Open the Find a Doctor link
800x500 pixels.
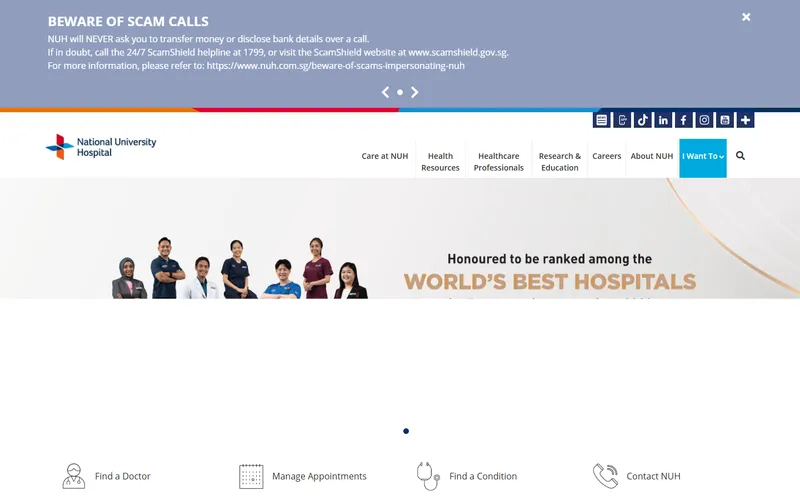click(x=122, y=476)
